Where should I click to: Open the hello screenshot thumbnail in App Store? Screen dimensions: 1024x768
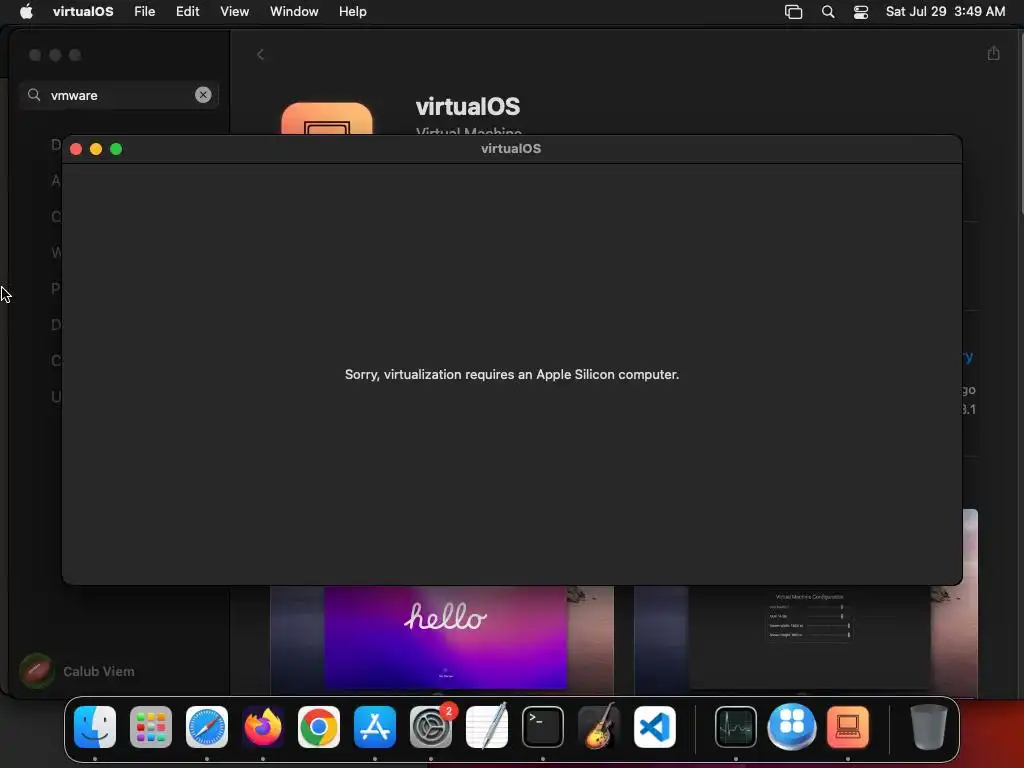click(x=442, y=638)
